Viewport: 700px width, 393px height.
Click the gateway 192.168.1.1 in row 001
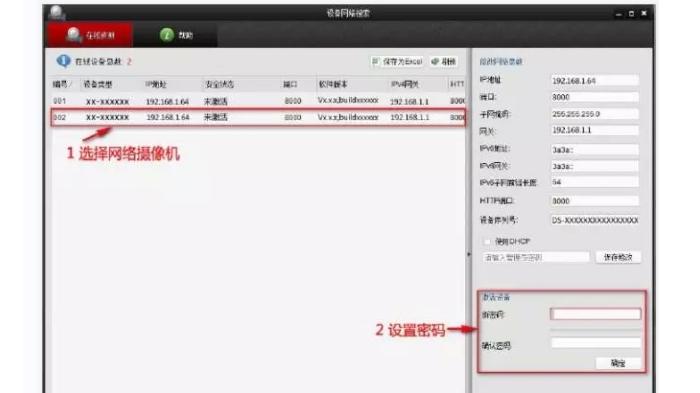tap(409, 102)
